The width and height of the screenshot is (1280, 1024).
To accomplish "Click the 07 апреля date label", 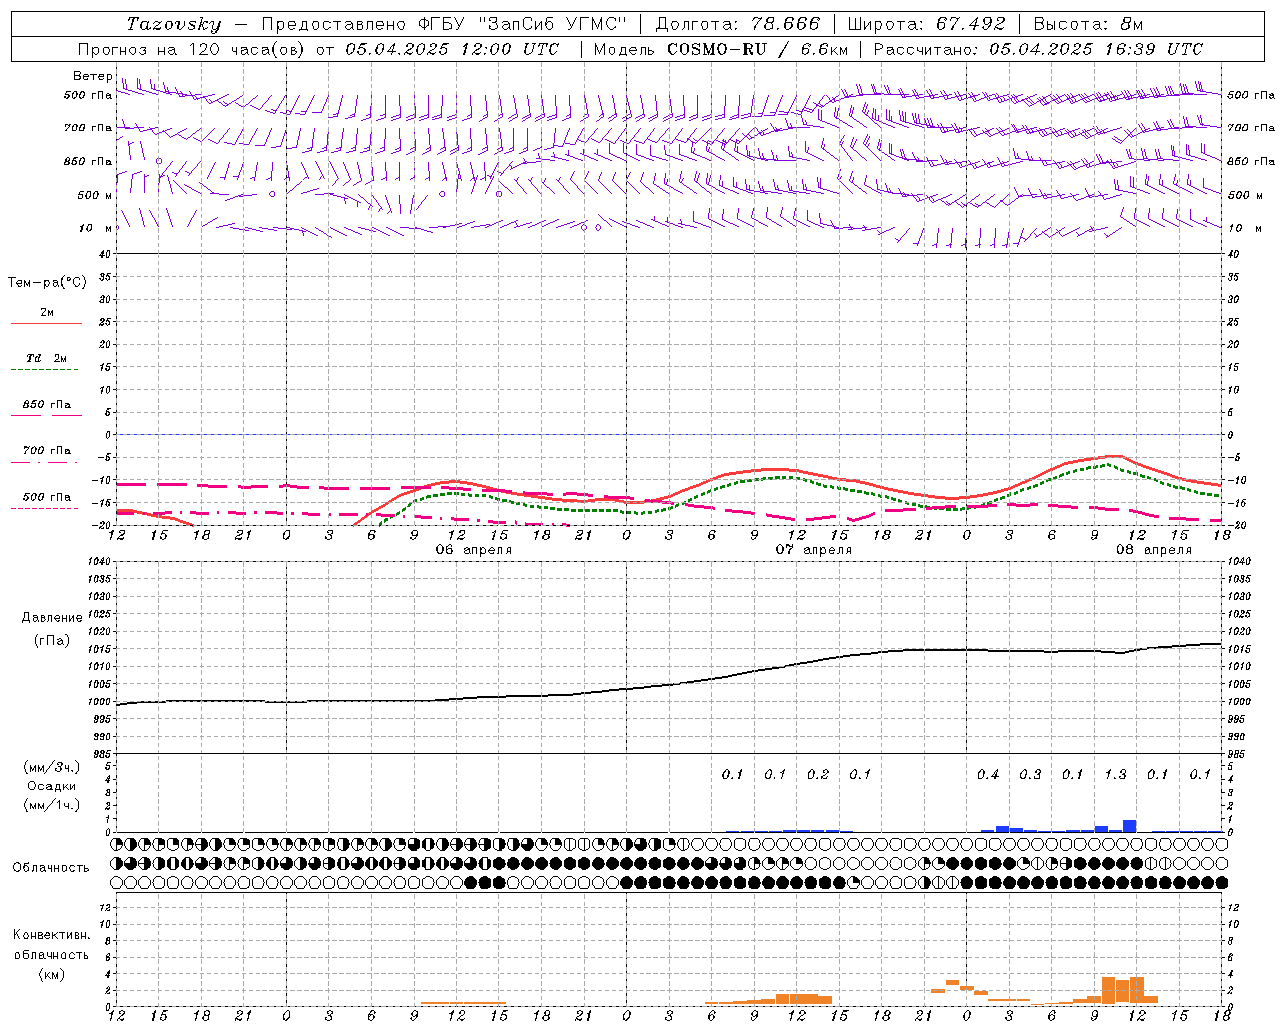I will (x=814, y=550).
